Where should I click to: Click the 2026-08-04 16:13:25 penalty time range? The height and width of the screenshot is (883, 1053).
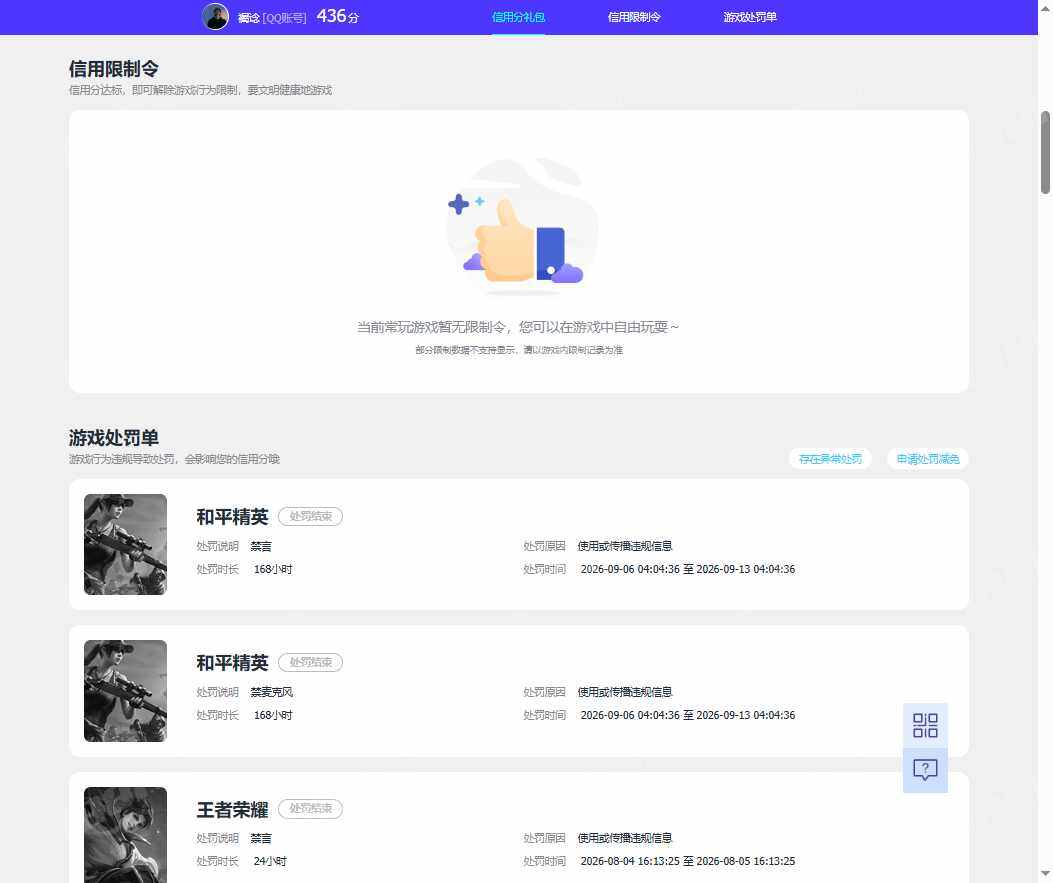coord(688,862)
